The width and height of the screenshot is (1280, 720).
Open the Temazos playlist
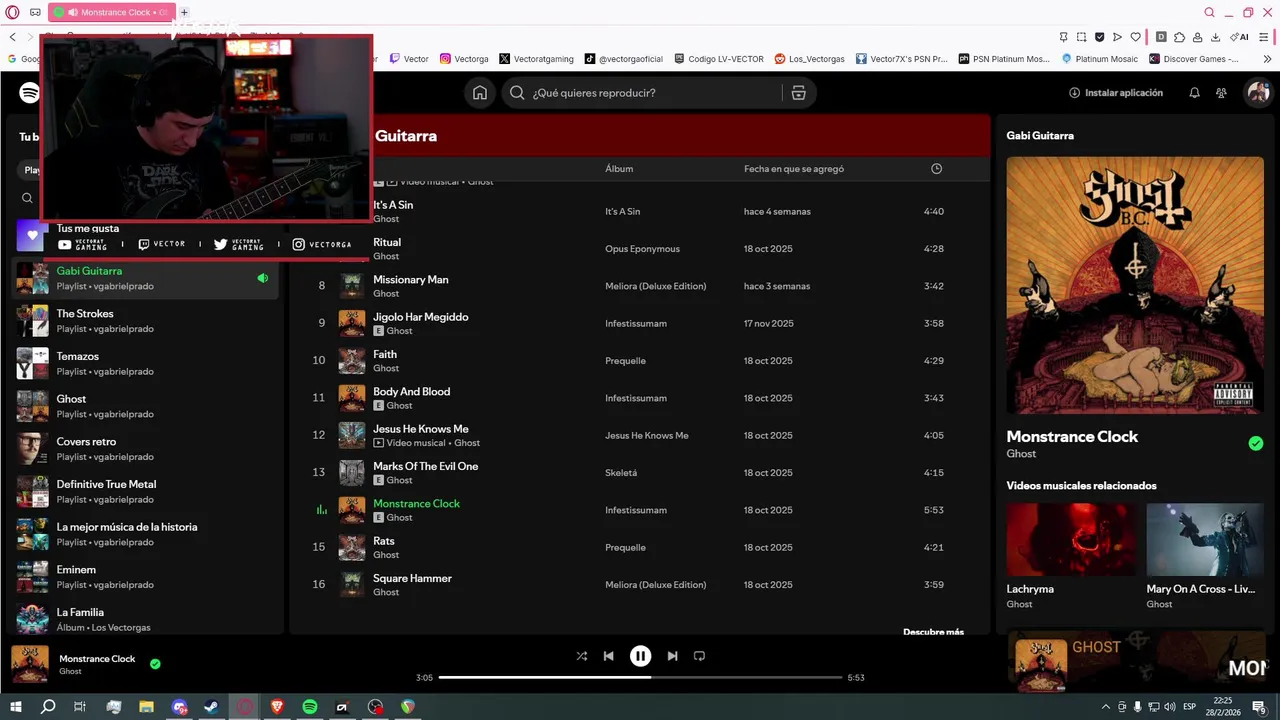tap(145, 364)
